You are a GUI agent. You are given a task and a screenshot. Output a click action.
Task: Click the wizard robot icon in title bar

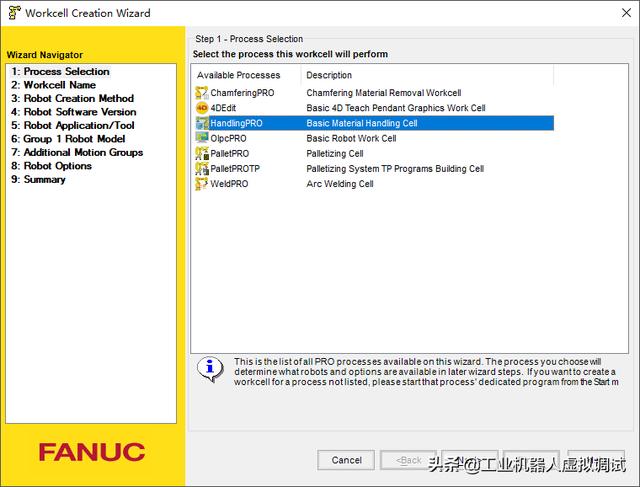pyautogui.click(x=14, y=13)
